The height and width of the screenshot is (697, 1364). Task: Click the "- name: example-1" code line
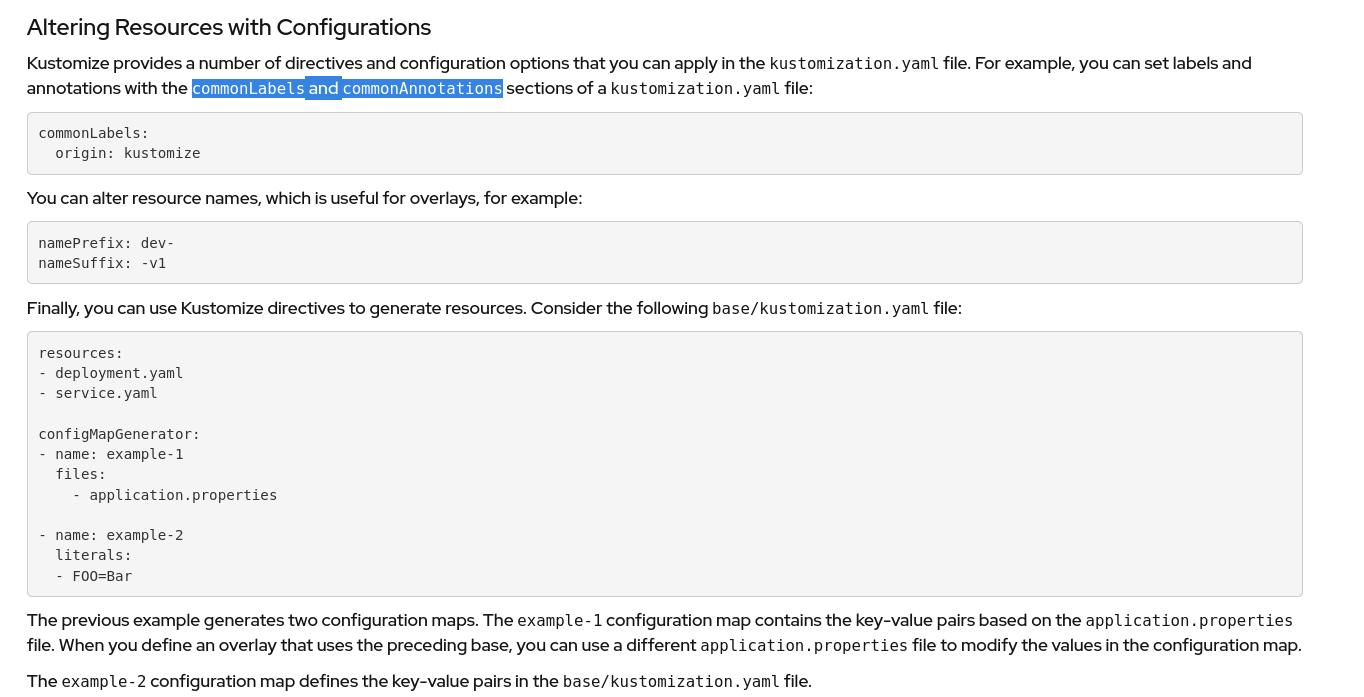[x=110, y=454]
